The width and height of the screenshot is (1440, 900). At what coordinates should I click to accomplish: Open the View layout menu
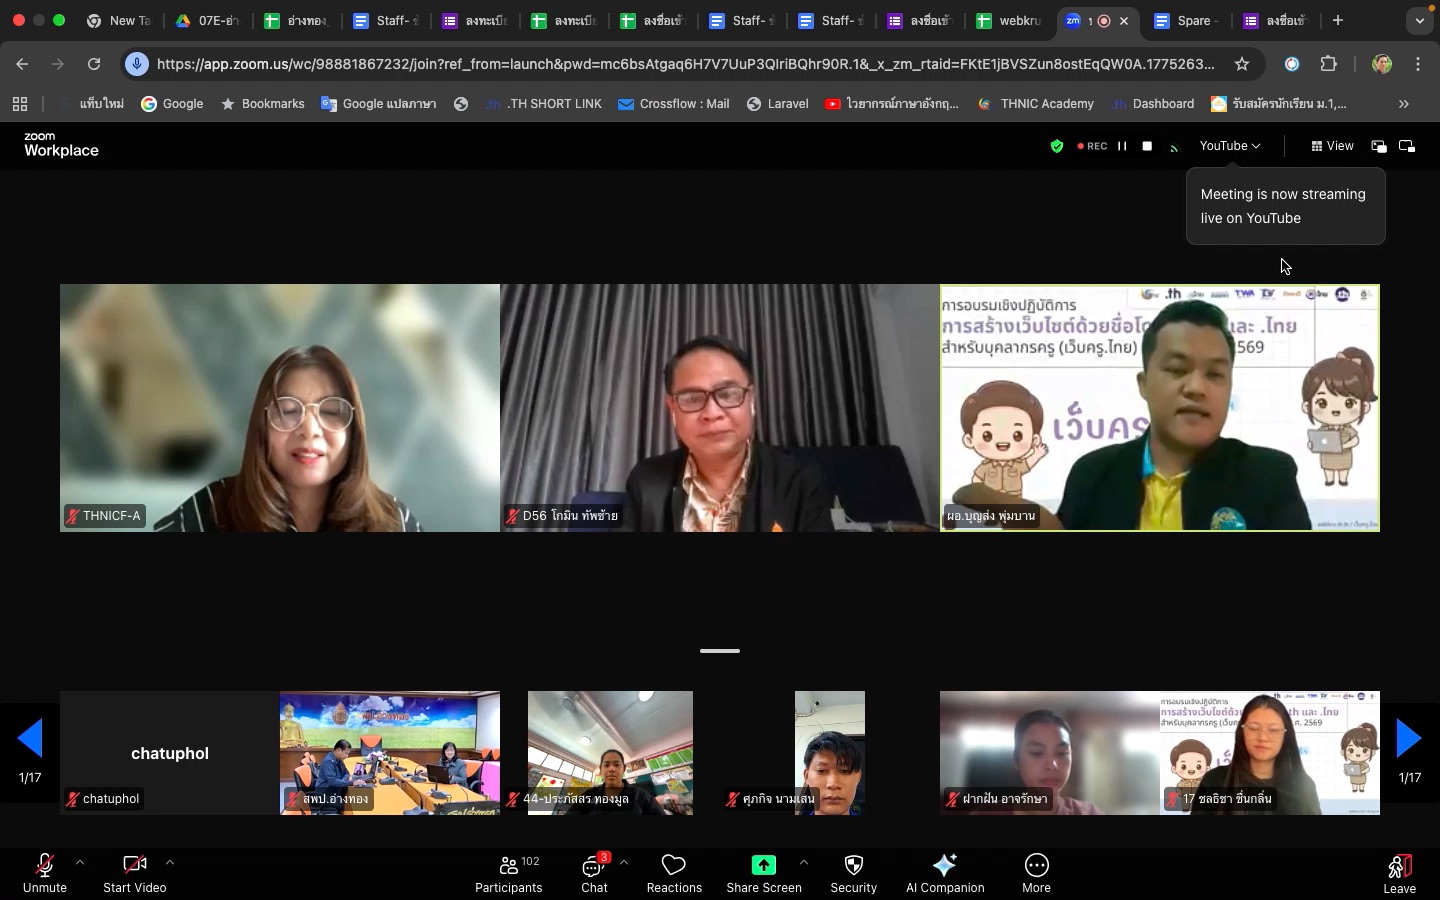tap(1334, 146)
